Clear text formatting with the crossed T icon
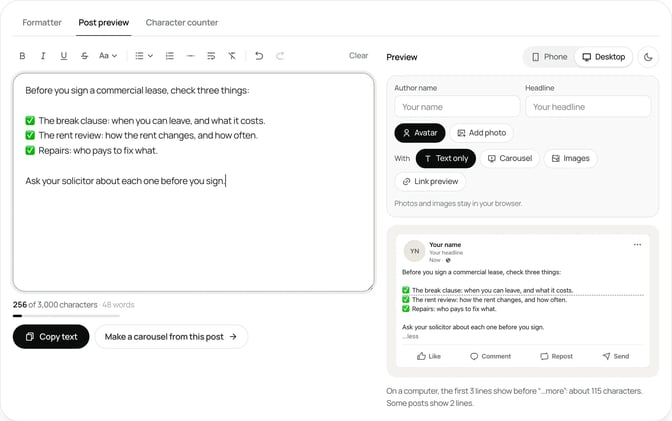 click(232, 56)
